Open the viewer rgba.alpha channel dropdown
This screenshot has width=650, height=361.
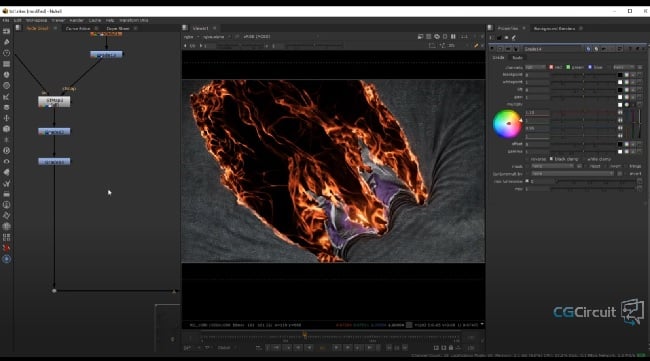click(216, 36)
